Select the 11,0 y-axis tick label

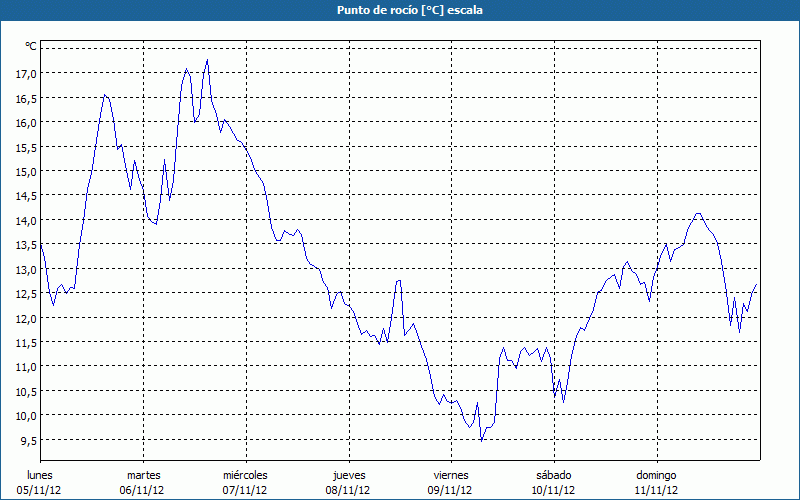25,367
